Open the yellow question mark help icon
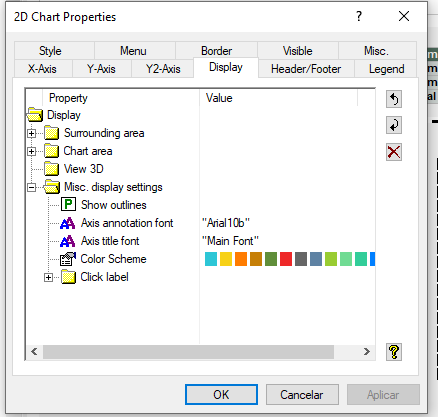 [394, 352]
